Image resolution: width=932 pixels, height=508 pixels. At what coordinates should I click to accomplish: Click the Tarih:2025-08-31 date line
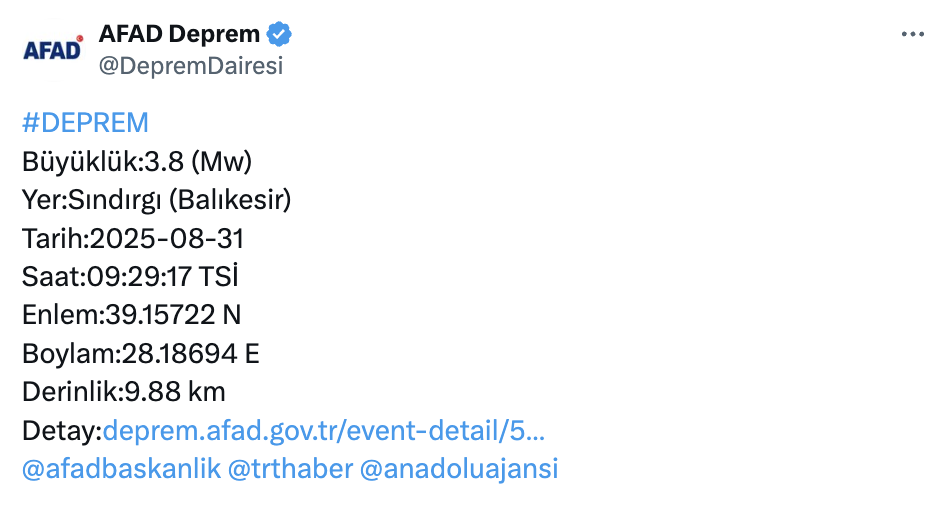[x=133, y=239]
